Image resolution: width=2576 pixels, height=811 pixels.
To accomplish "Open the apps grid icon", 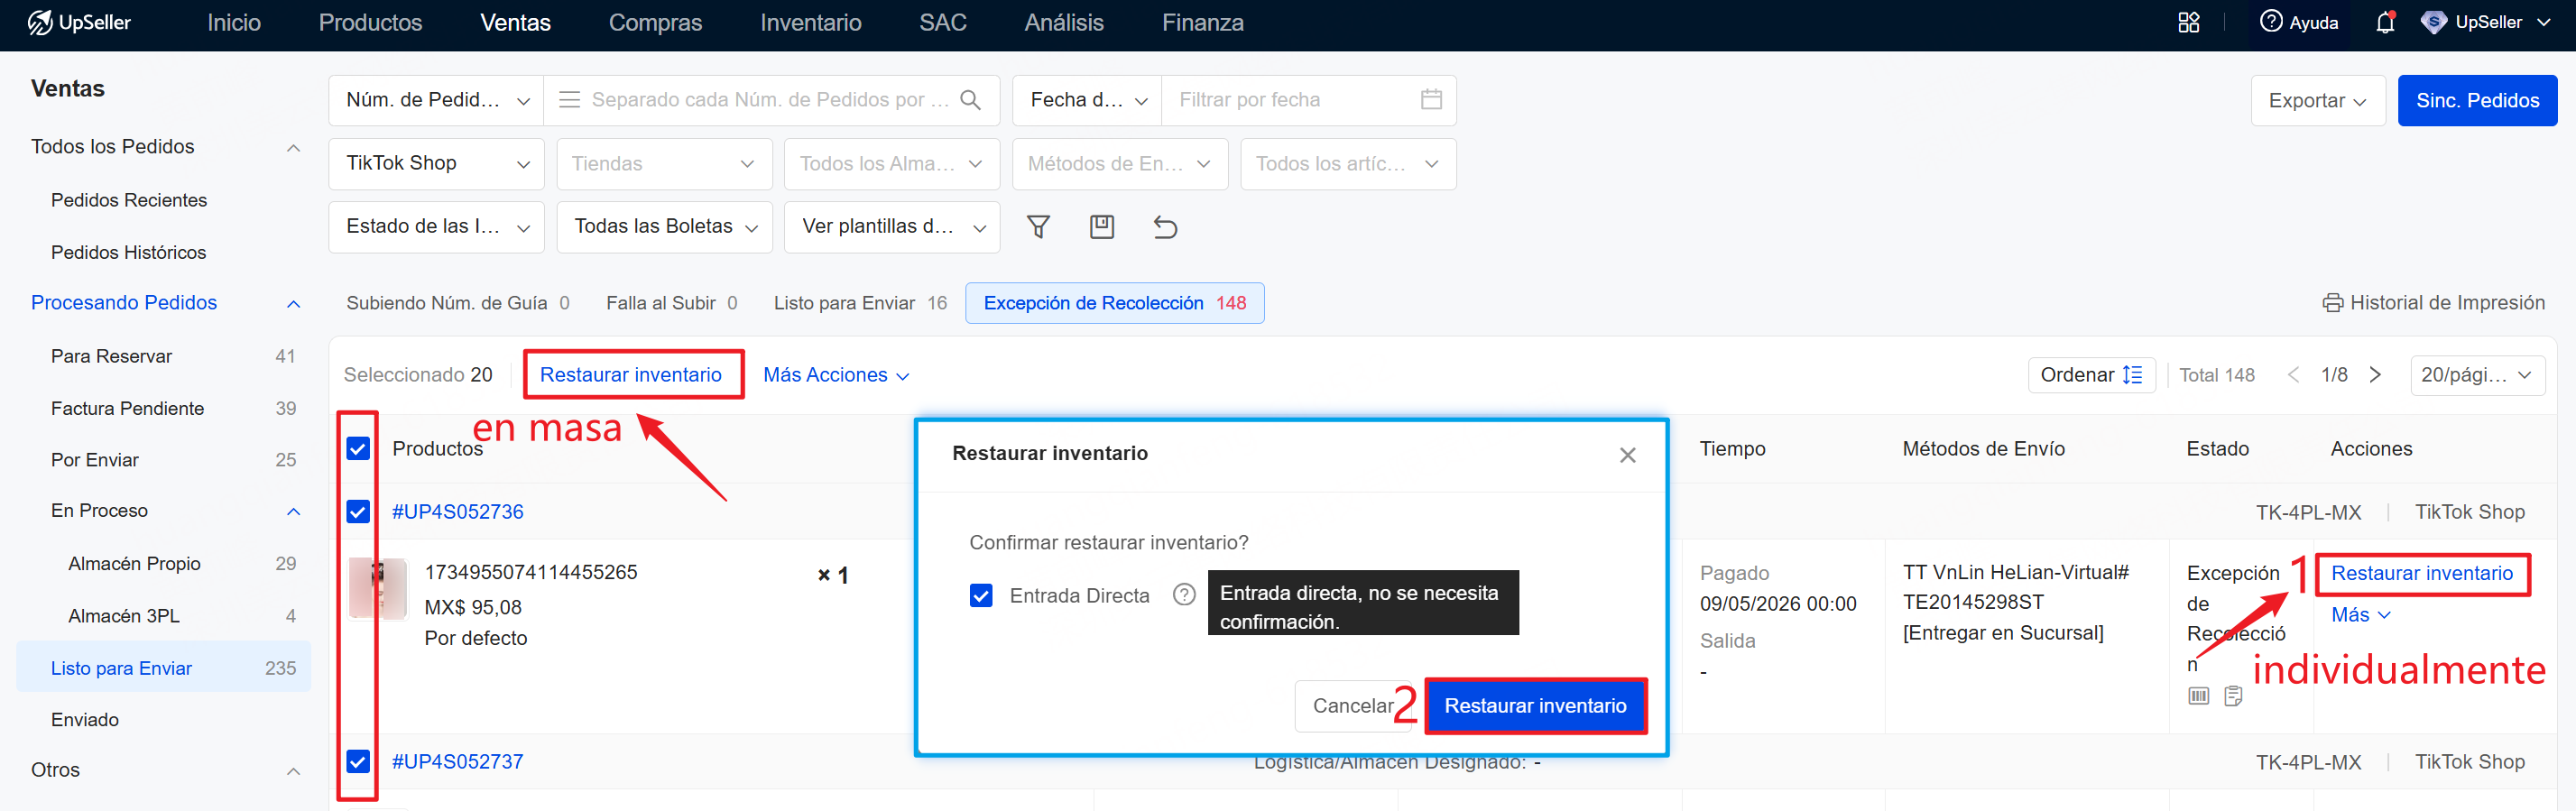I will click(x=2189, y=22).
